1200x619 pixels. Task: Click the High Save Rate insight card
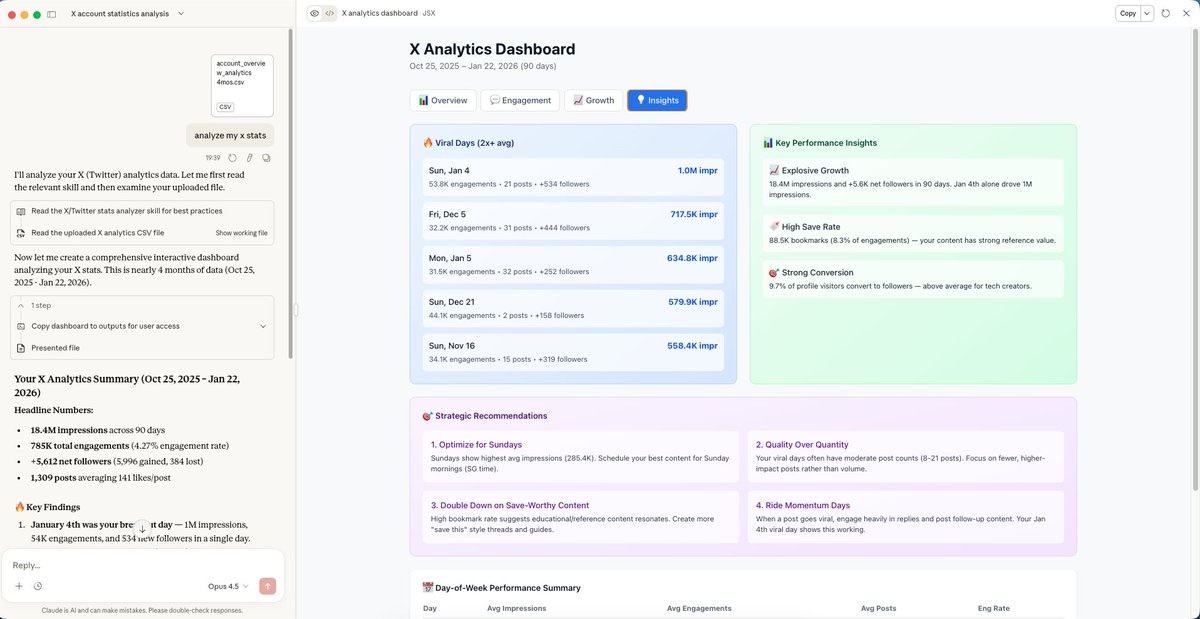913,234
